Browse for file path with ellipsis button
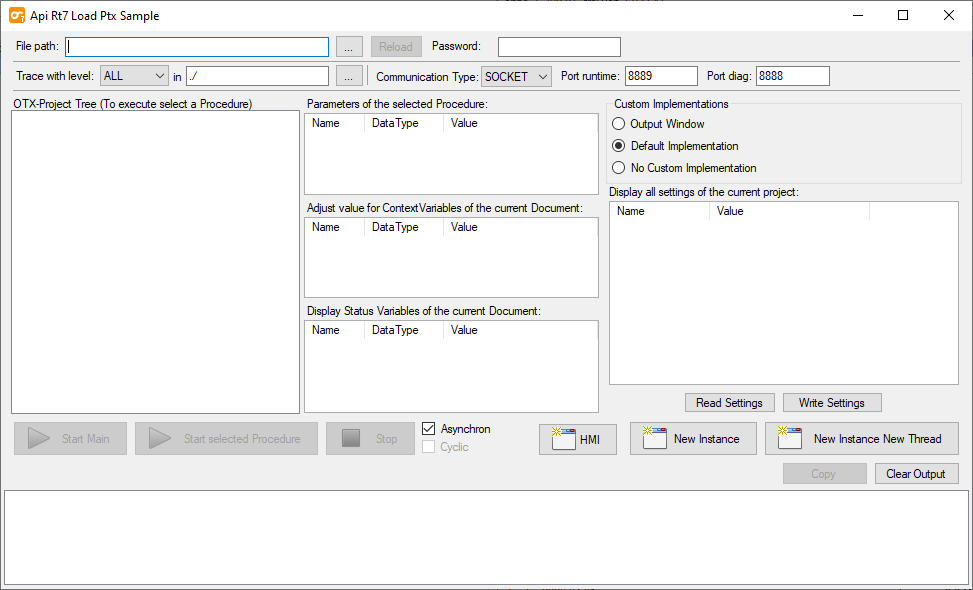973x590 pixels. click(348, 47)
